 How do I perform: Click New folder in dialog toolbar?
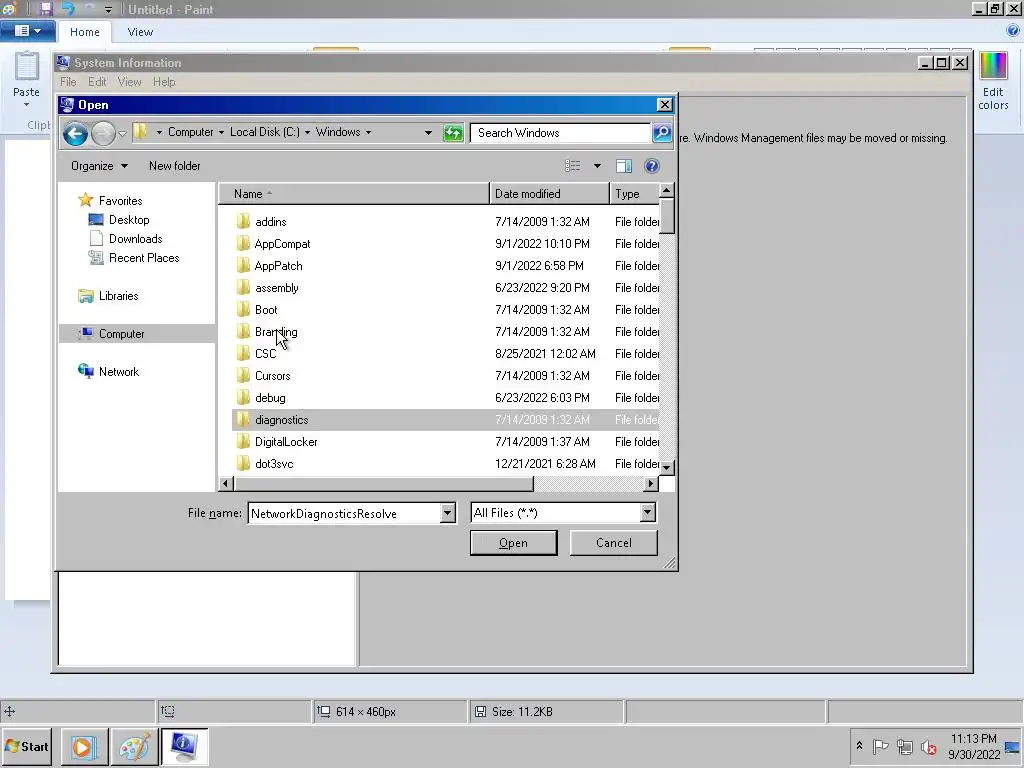point(174,166)
